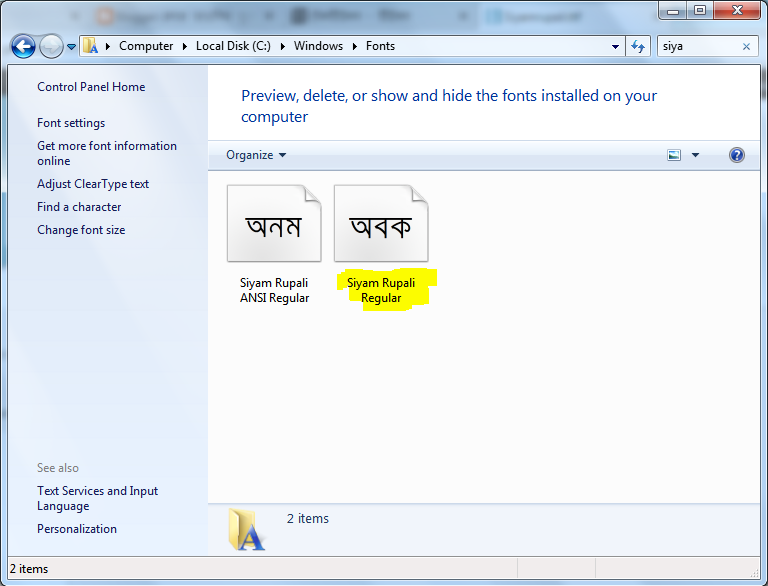Click the Change your view icon

tap(674, 155)
